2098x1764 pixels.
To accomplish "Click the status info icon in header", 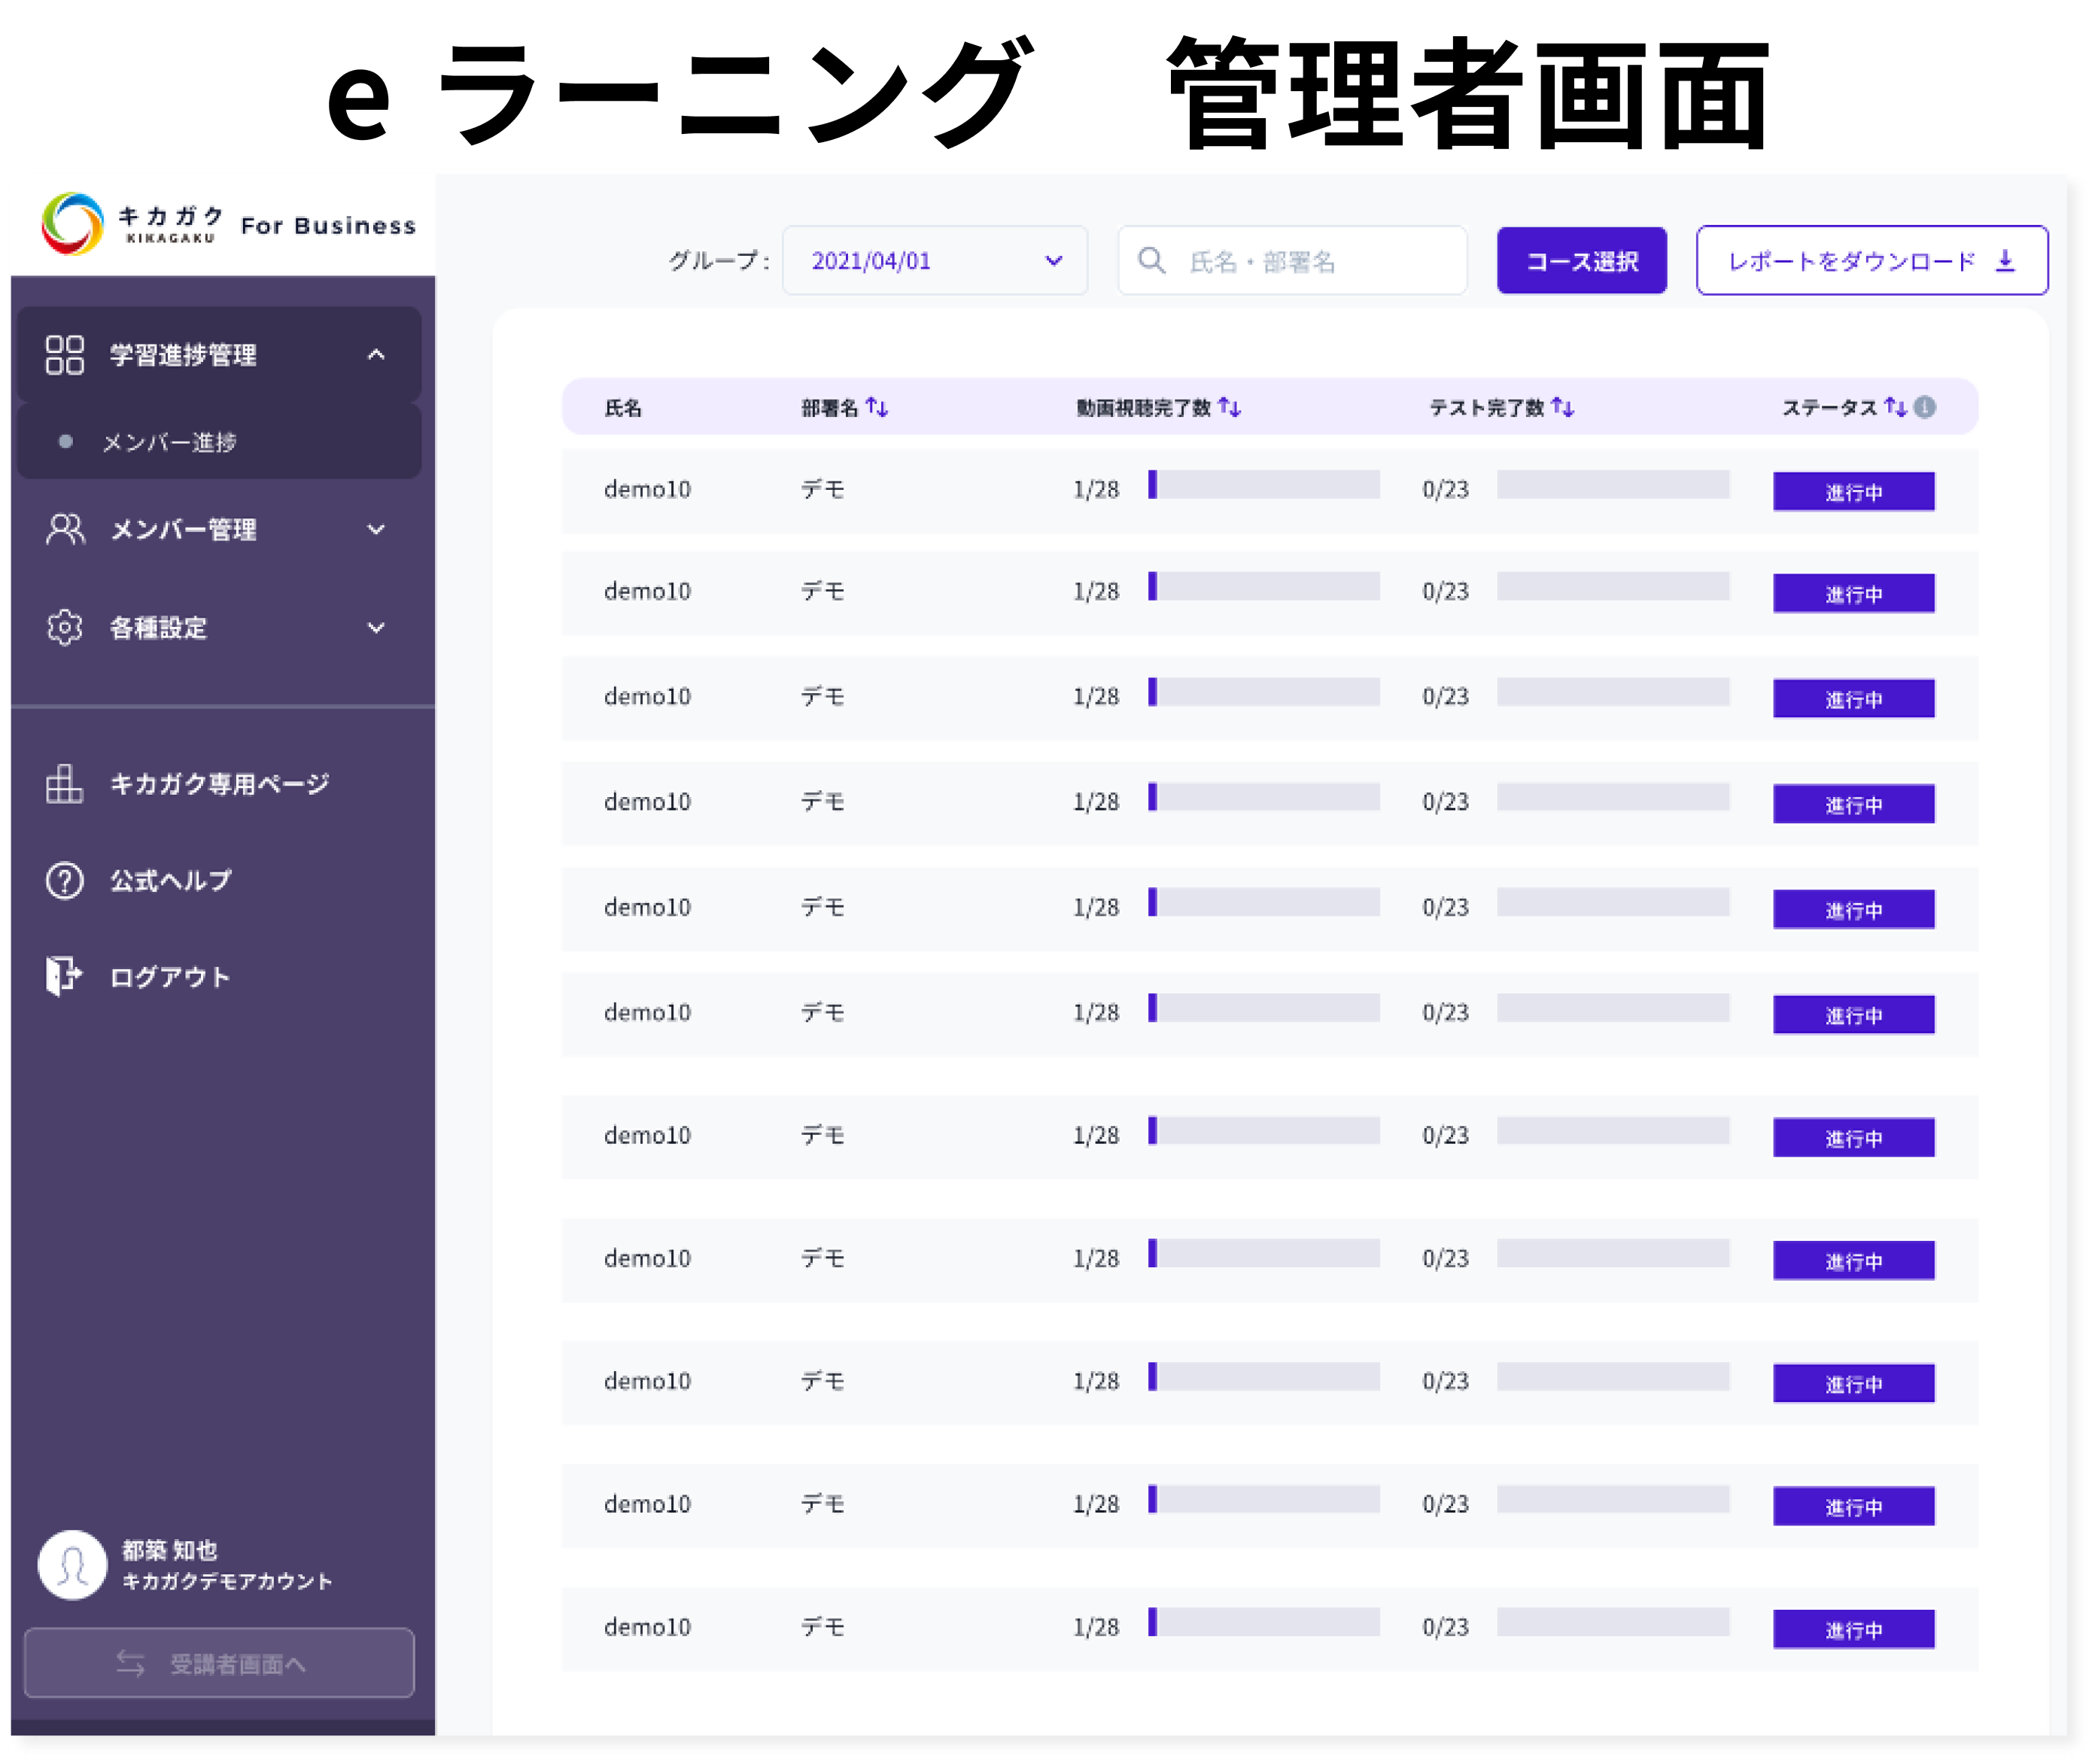I will click(1925, 407).
